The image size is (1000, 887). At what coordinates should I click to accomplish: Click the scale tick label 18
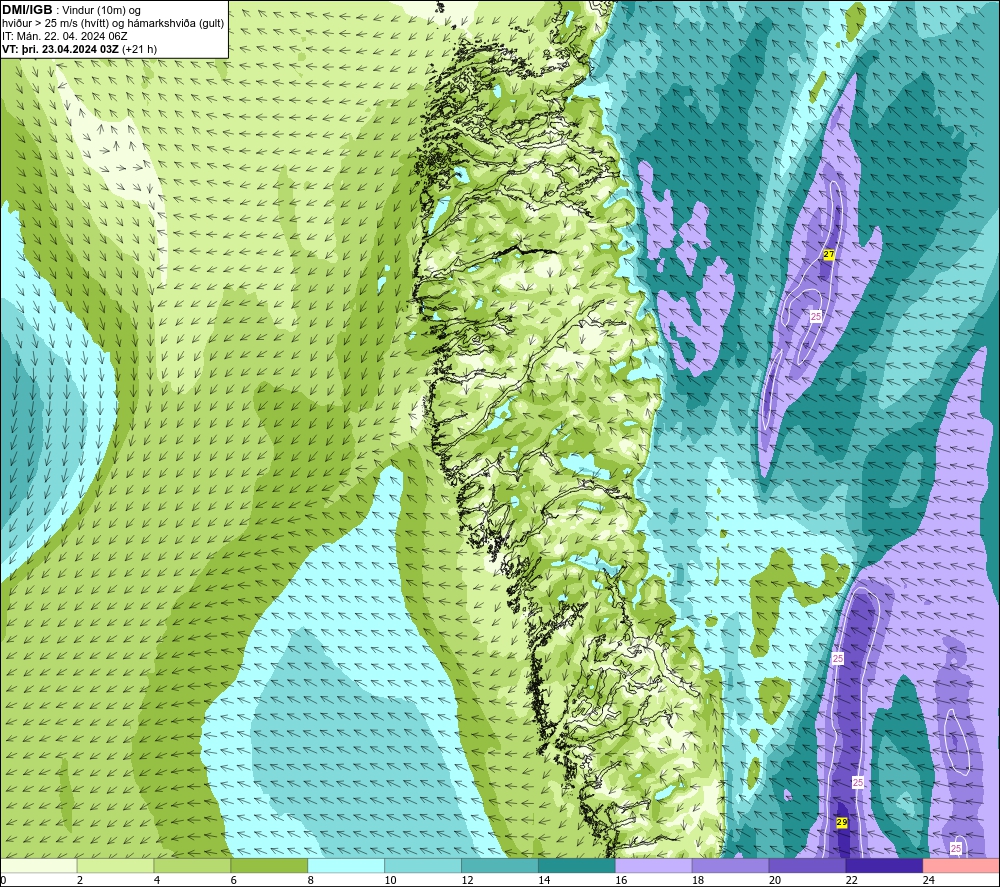pyautogui.click(x=698, y=880)
